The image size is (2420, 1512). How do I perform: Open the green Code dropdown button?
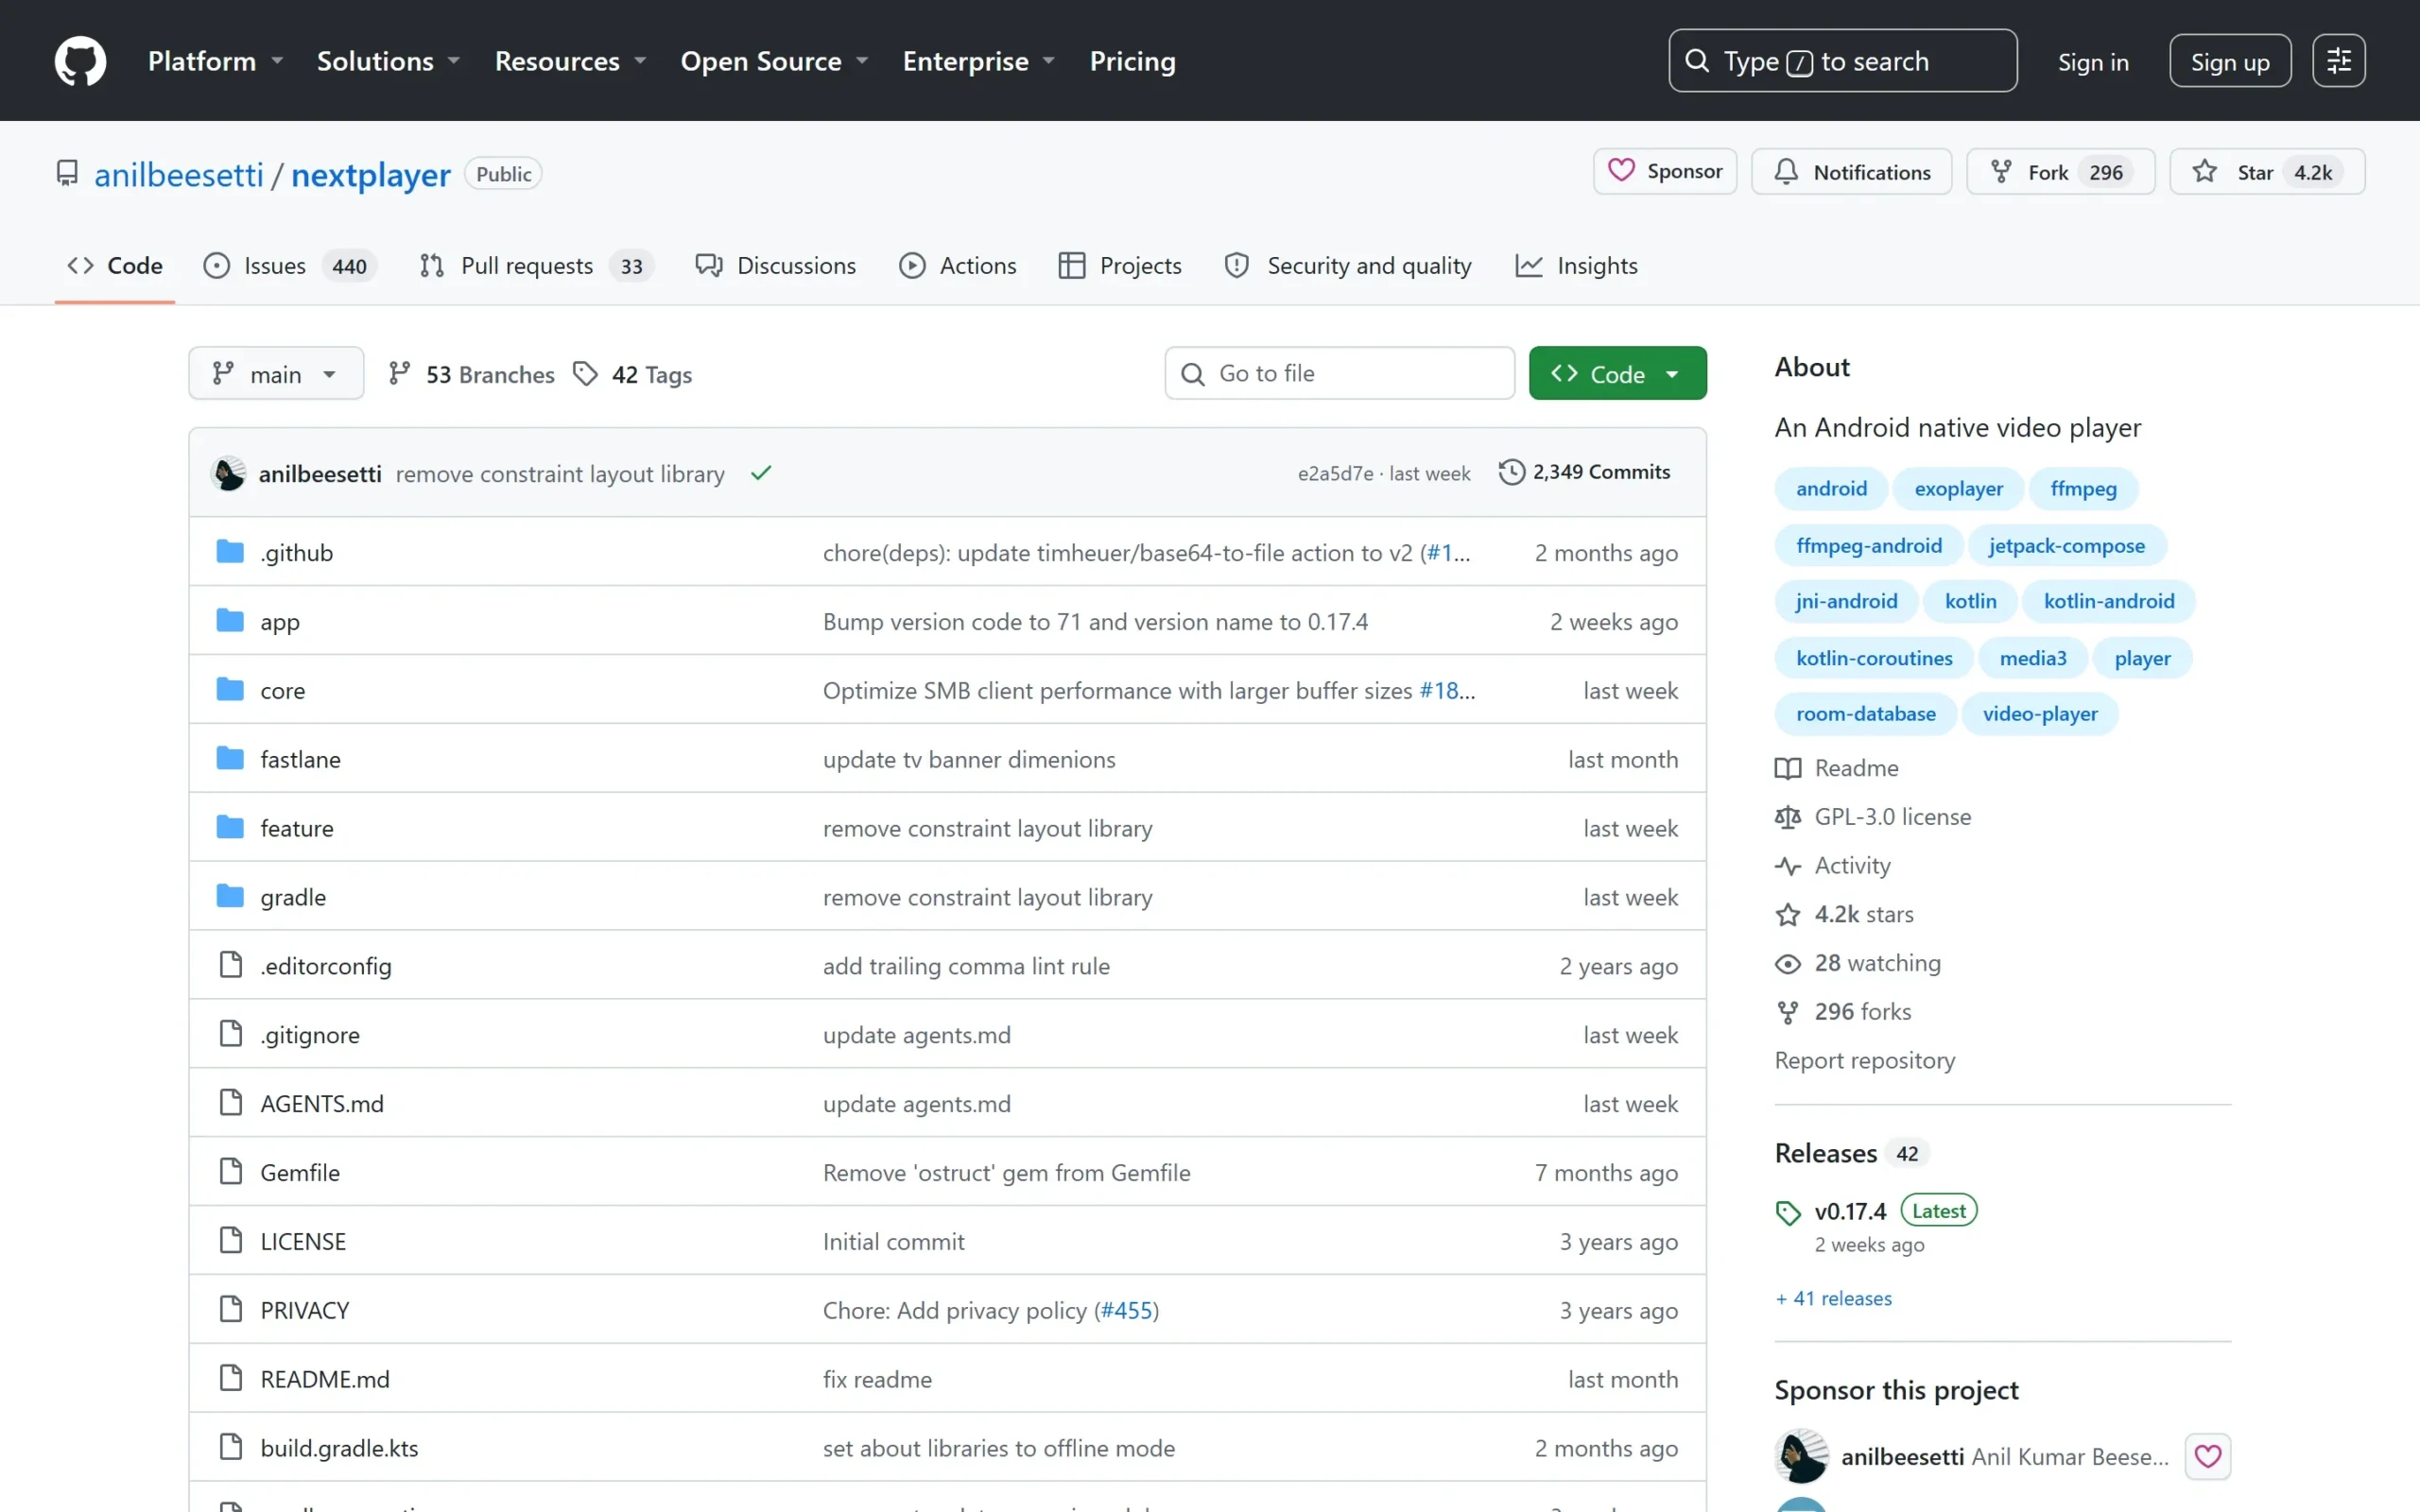coord(1617,374)
